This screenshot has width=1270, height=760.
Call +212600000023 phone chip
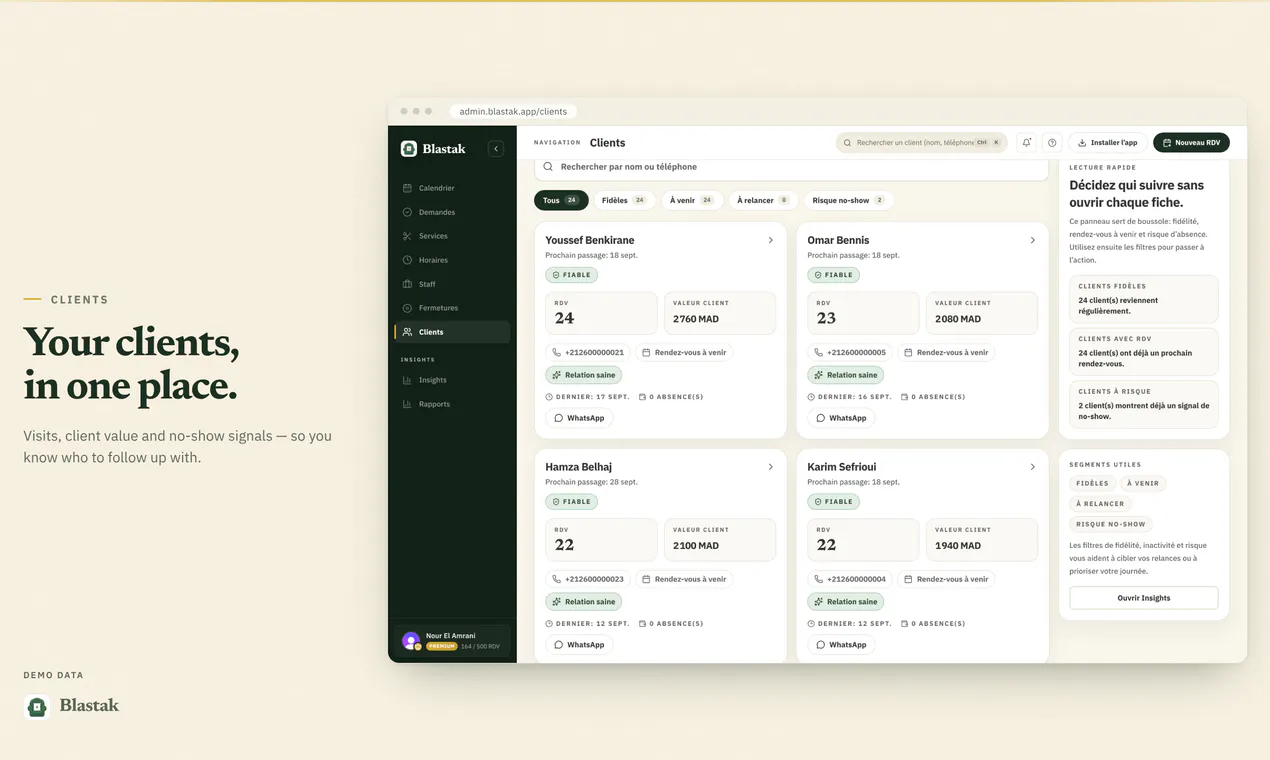coord(588,579)
